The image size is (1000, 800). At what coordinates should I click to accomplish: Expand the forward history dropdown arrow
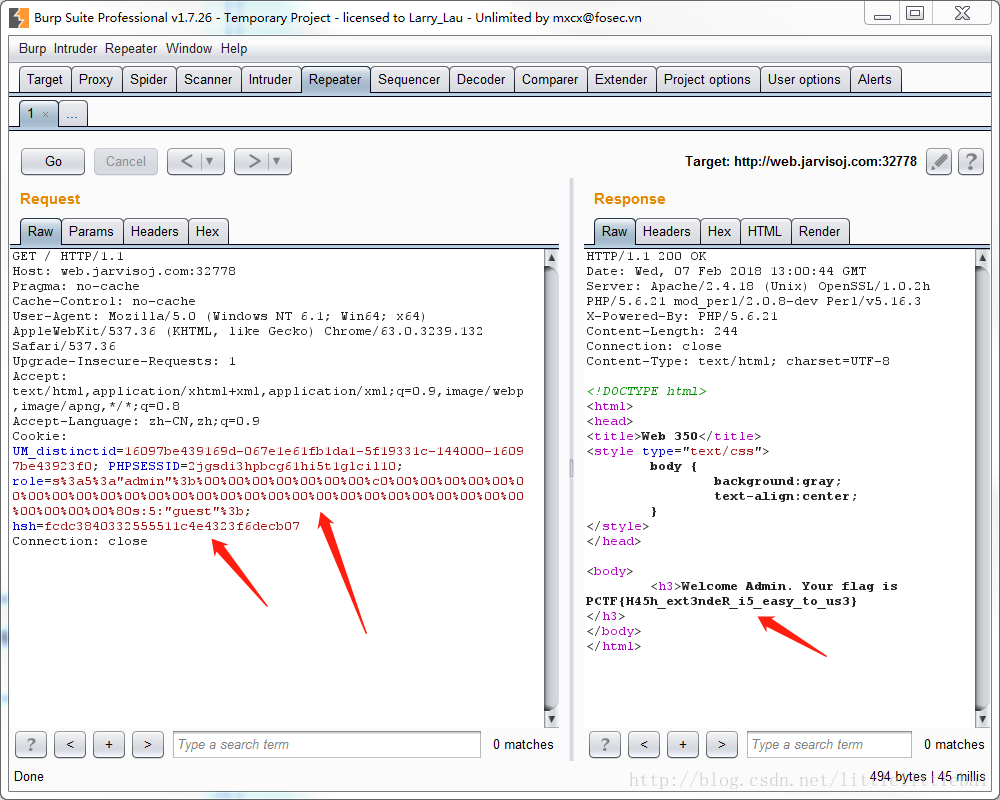(277, 161)
